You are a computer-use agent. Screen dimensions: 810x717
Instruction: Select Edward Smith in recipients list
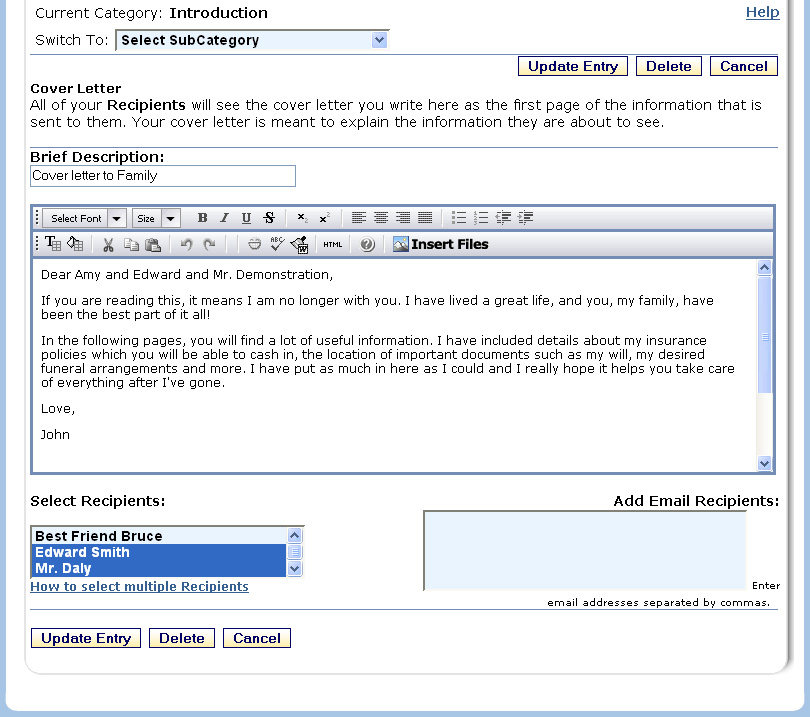pos(159,552)
